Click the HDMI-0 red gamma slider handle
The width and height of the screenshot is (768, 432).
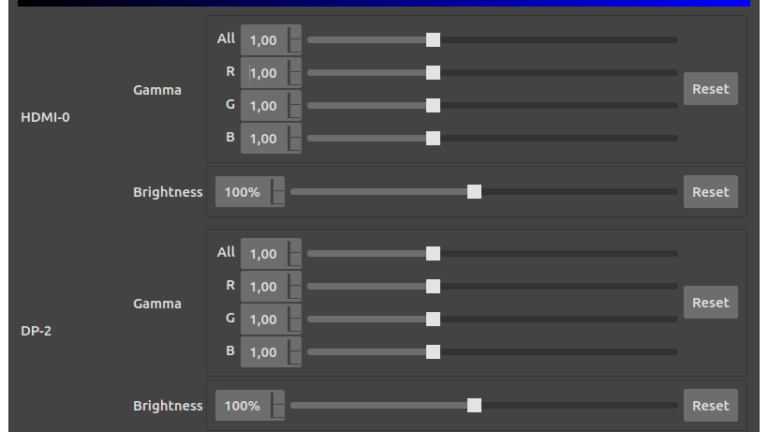click(x=433, y=73)
